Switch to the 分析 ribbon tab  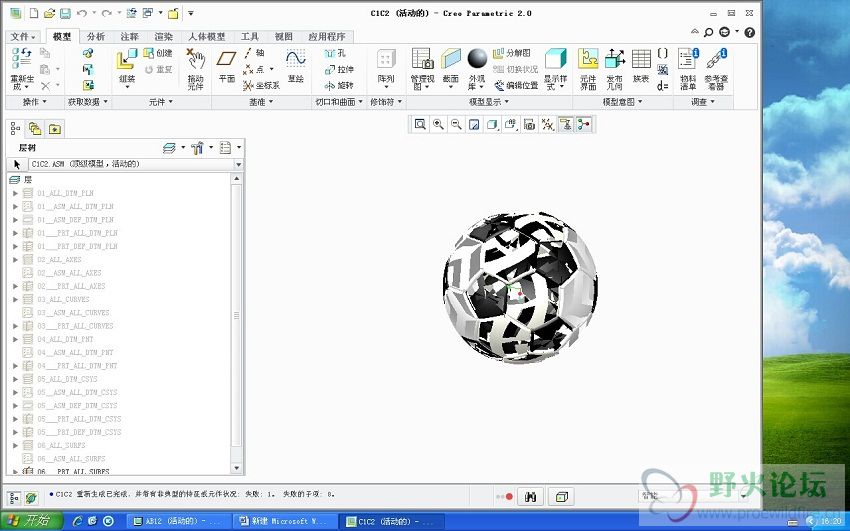[96, 36]
